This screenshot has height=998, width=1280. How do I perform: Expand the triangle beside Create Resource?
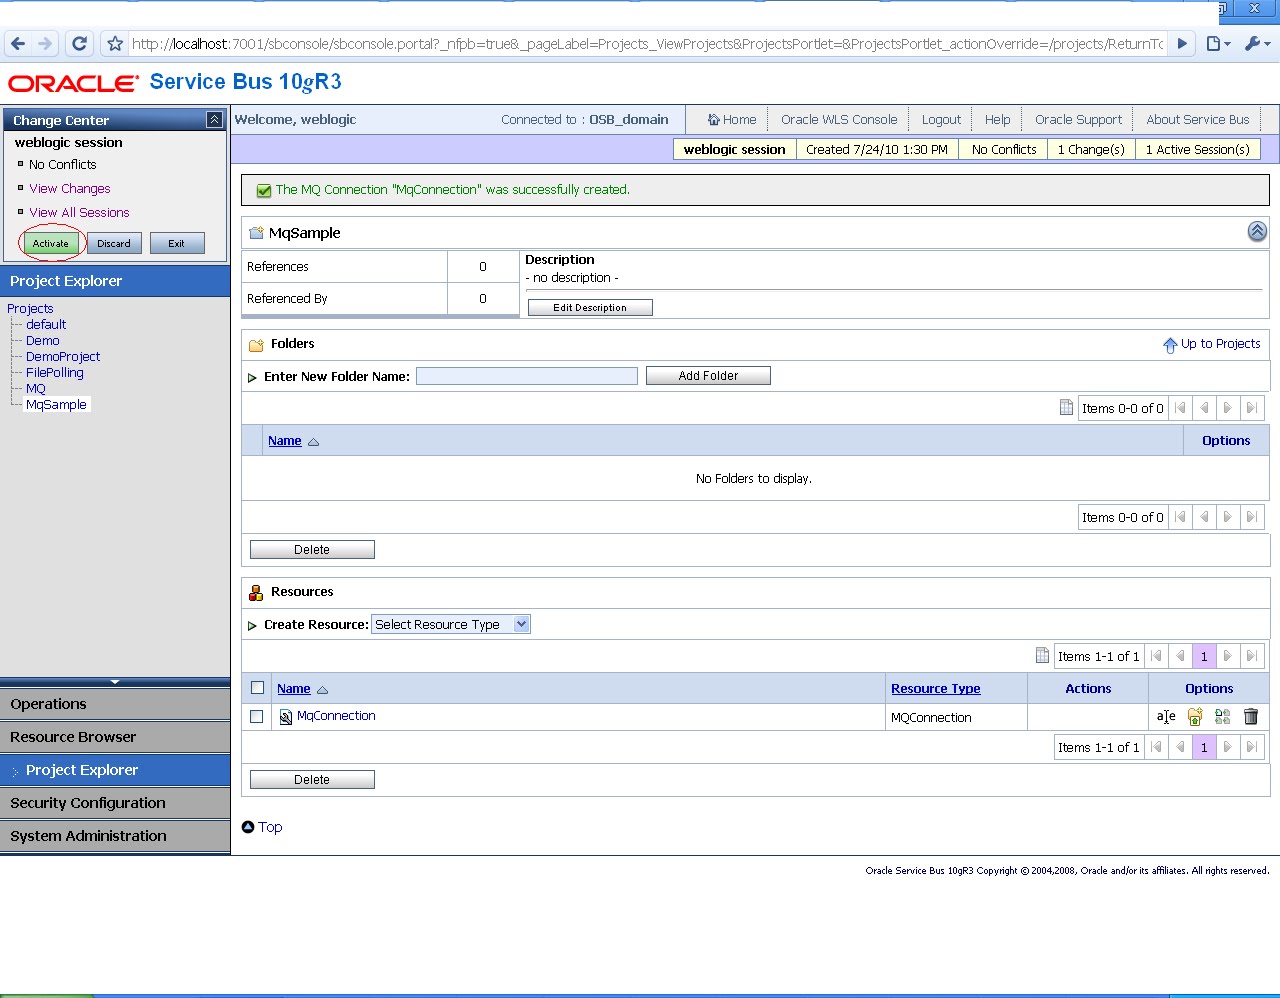pyautogui.click(x=252, y=625)
